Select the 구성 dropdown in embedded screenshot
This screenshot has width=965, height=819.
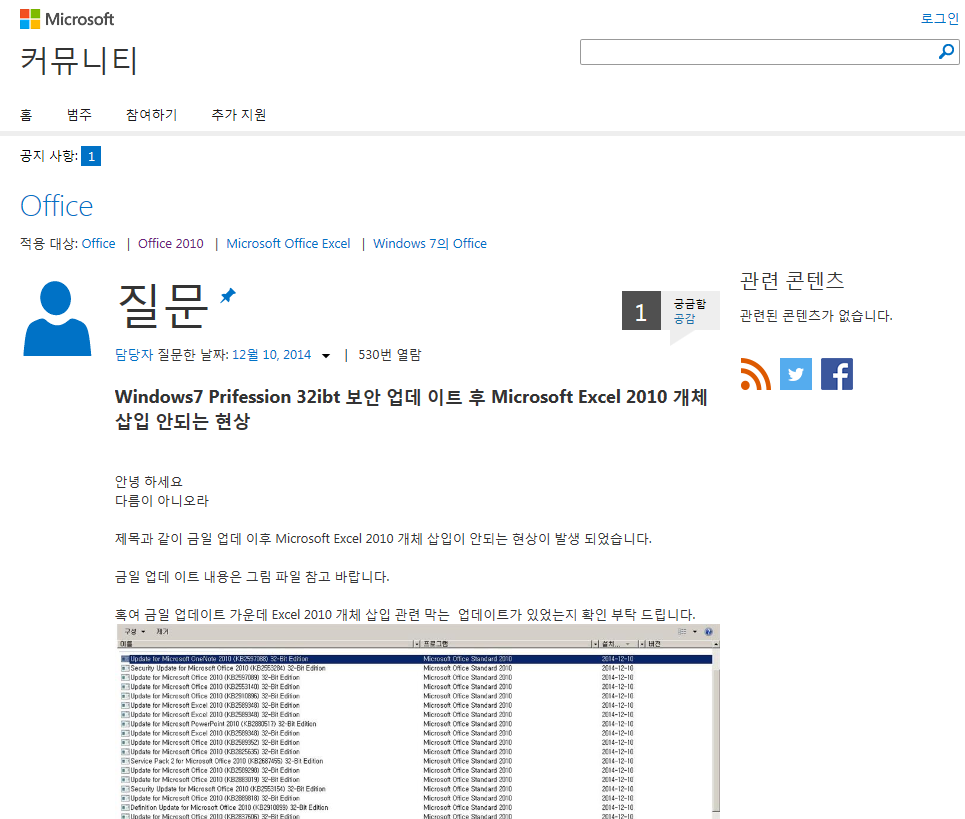tap(135, 631)
